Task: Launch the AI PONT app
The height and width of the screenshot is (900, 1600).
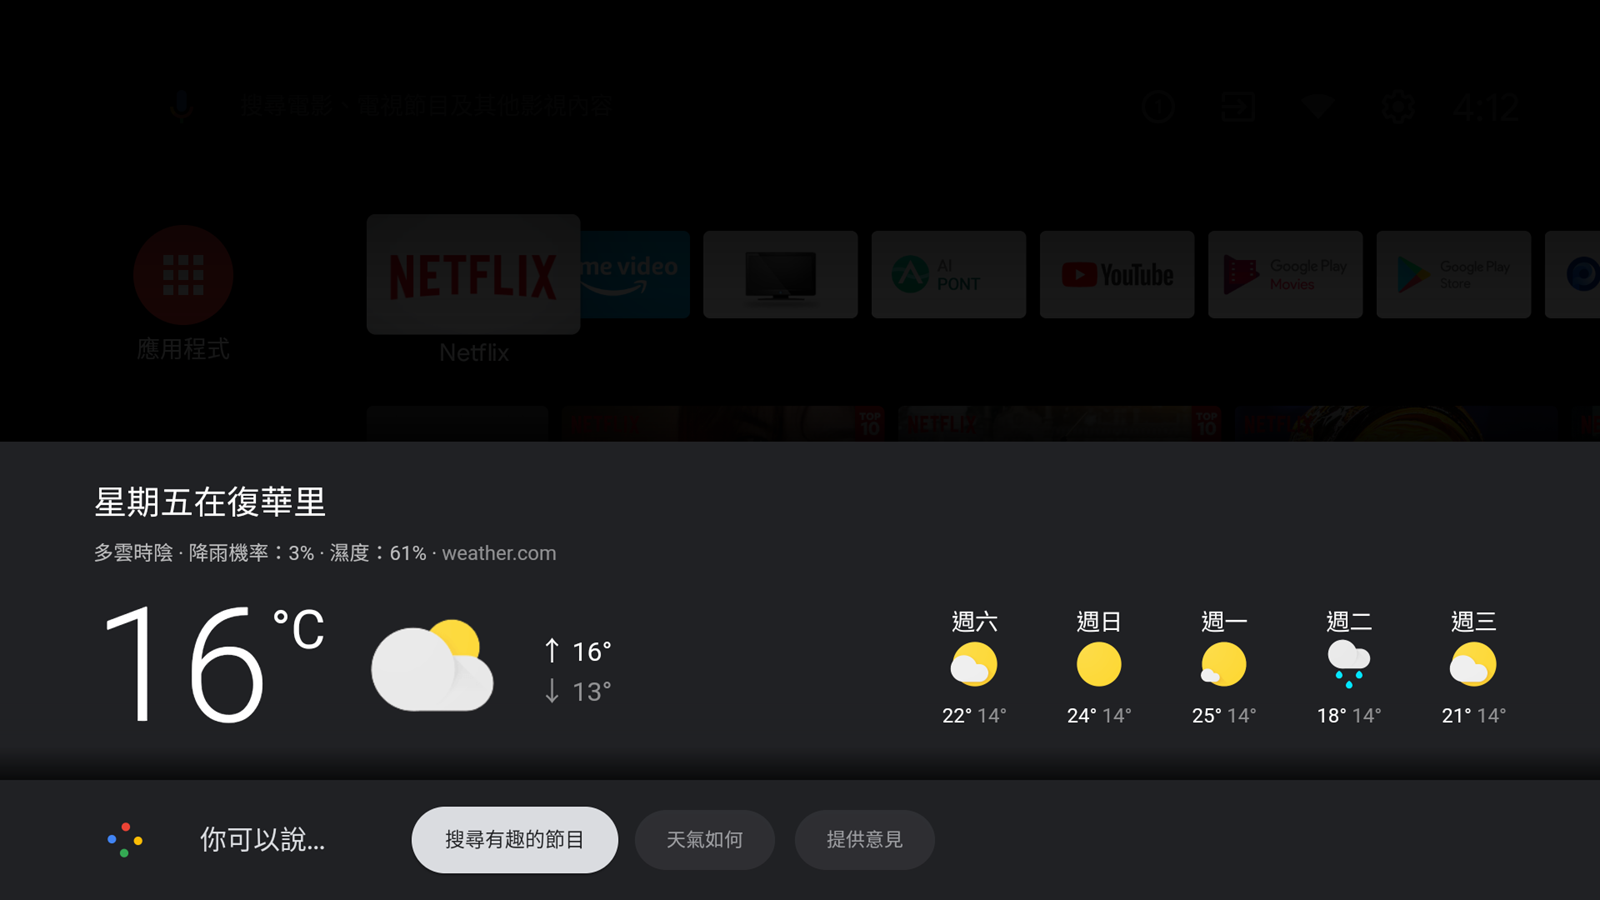Action: tap(948, 275)
